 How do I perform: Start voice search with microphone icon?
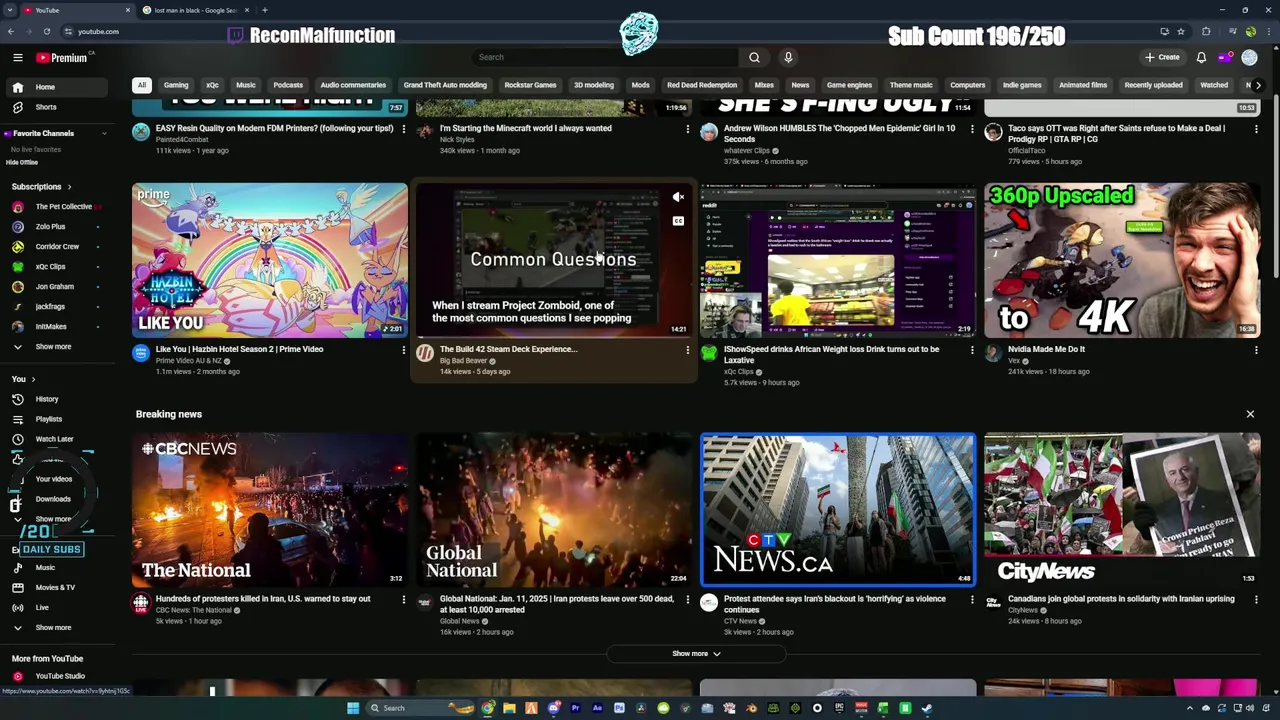coord(788,57)
